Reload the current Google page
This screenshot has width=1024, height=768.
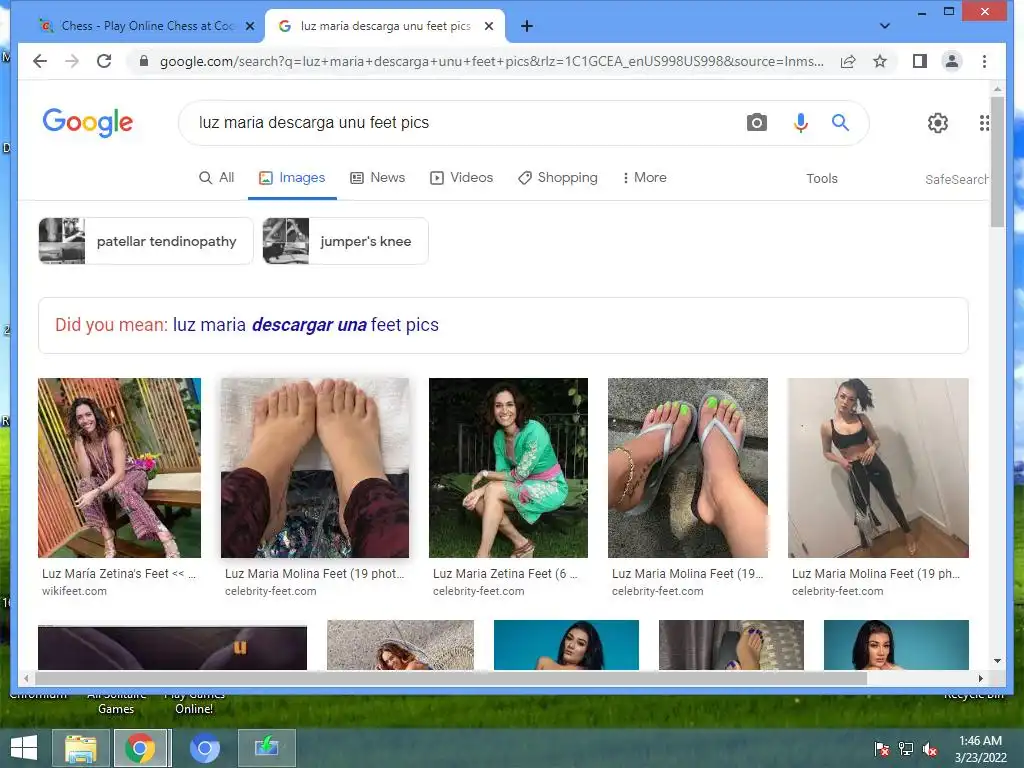tap(104, 61)
